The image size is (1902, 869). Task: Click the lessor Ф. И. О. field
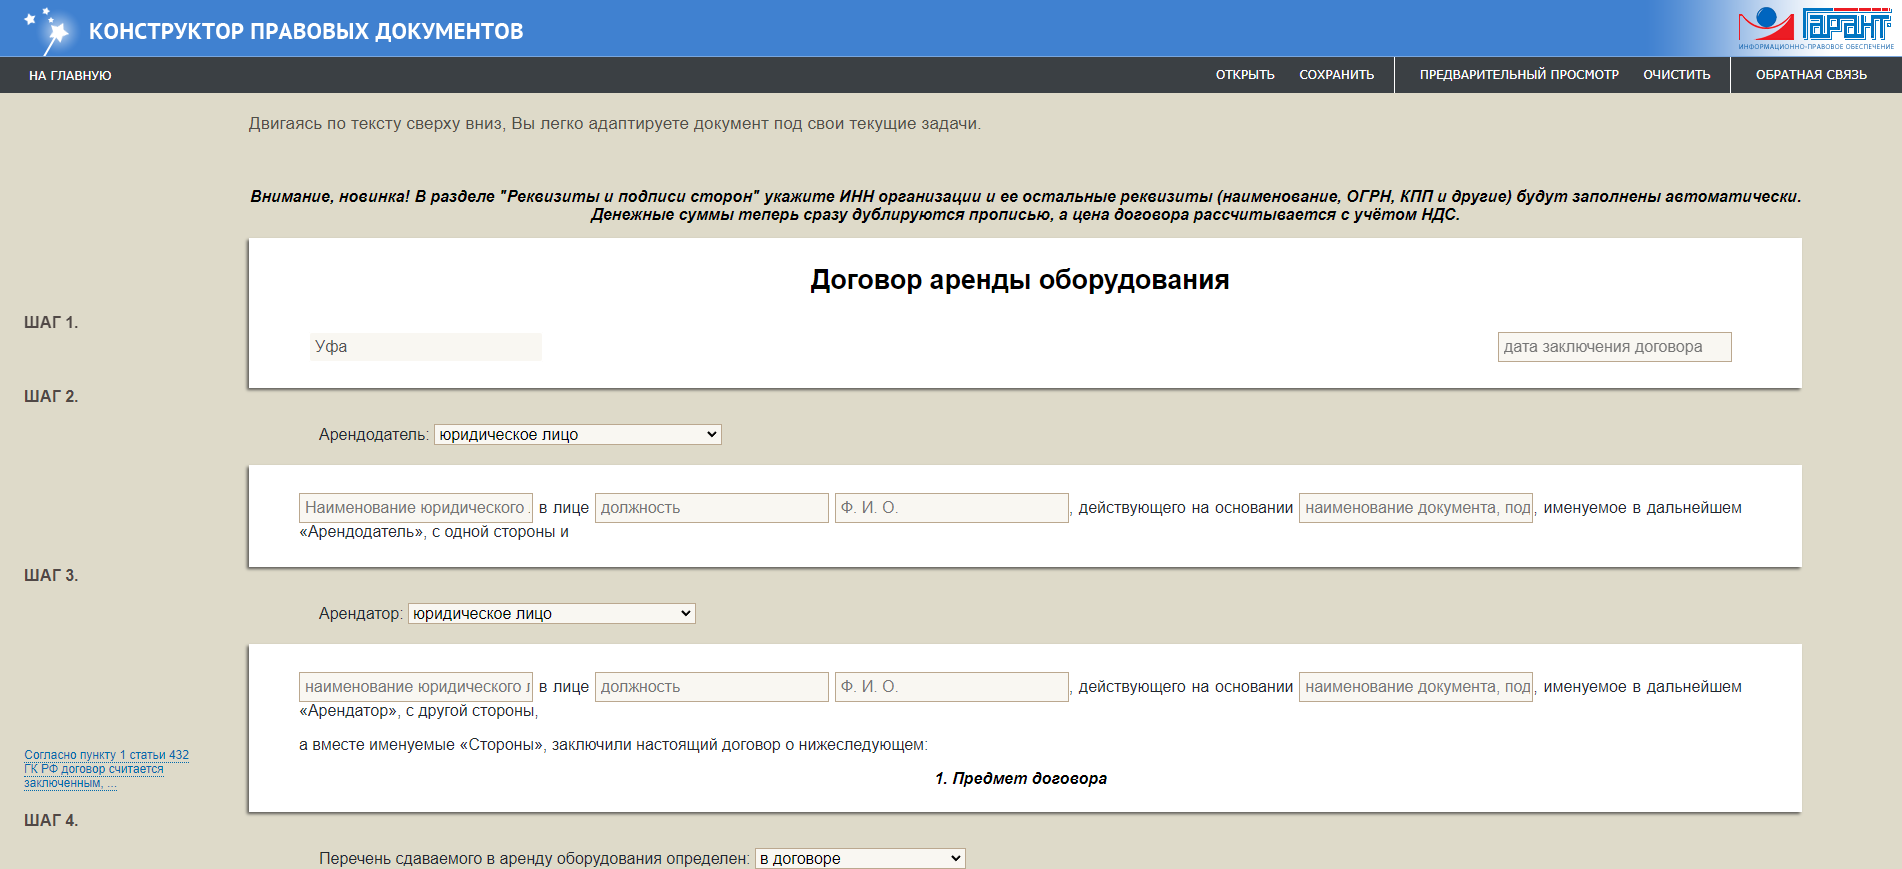click(952, 508)
